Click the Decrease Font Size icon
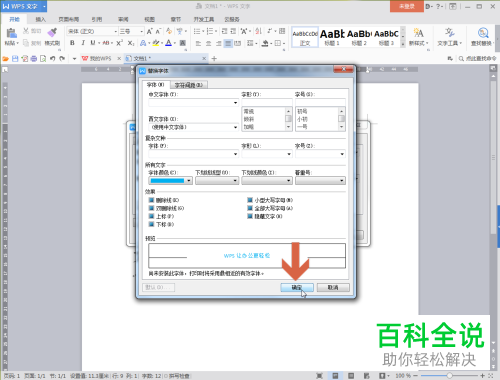The image size is (500, 380). click(x=158, y=31)
